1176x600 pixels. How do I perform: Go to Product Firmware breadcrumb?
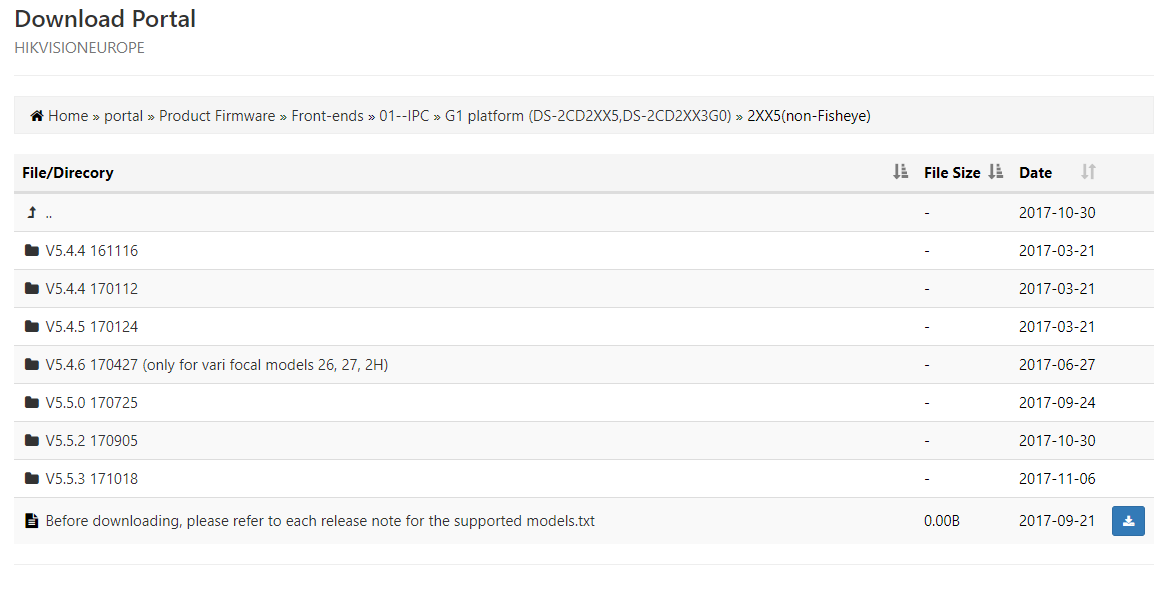coord(217,116)
